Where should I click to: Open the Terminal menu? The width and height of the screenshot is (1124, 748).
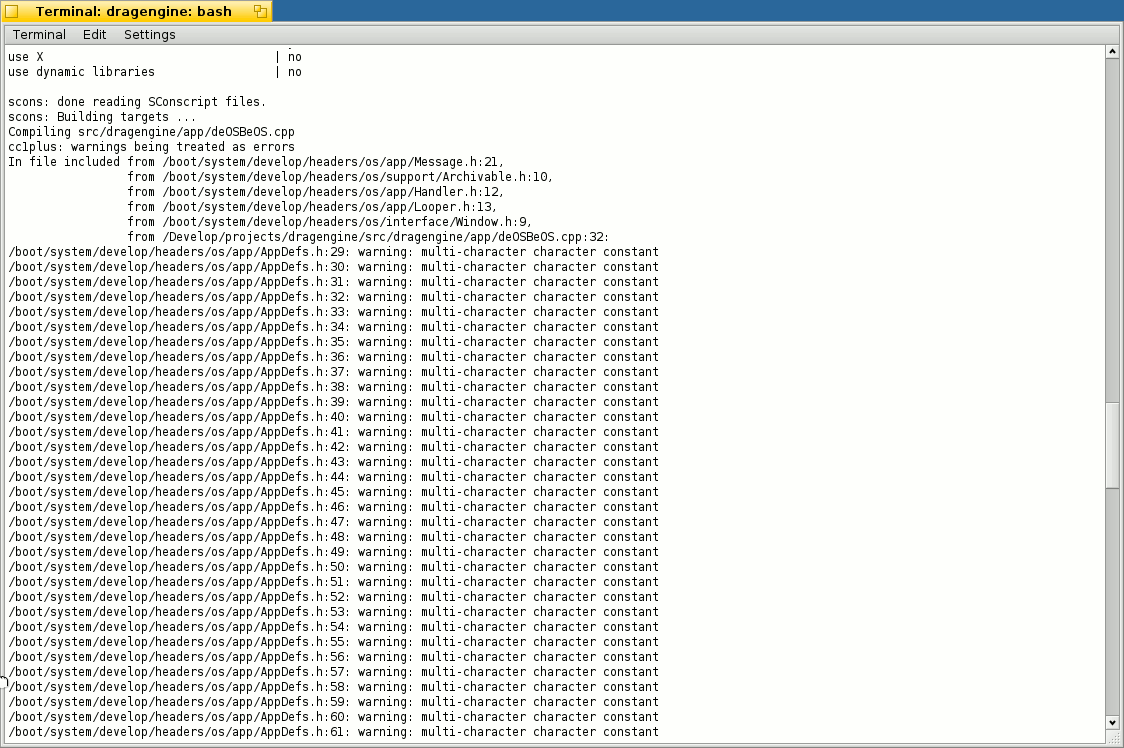pos(39,34)
